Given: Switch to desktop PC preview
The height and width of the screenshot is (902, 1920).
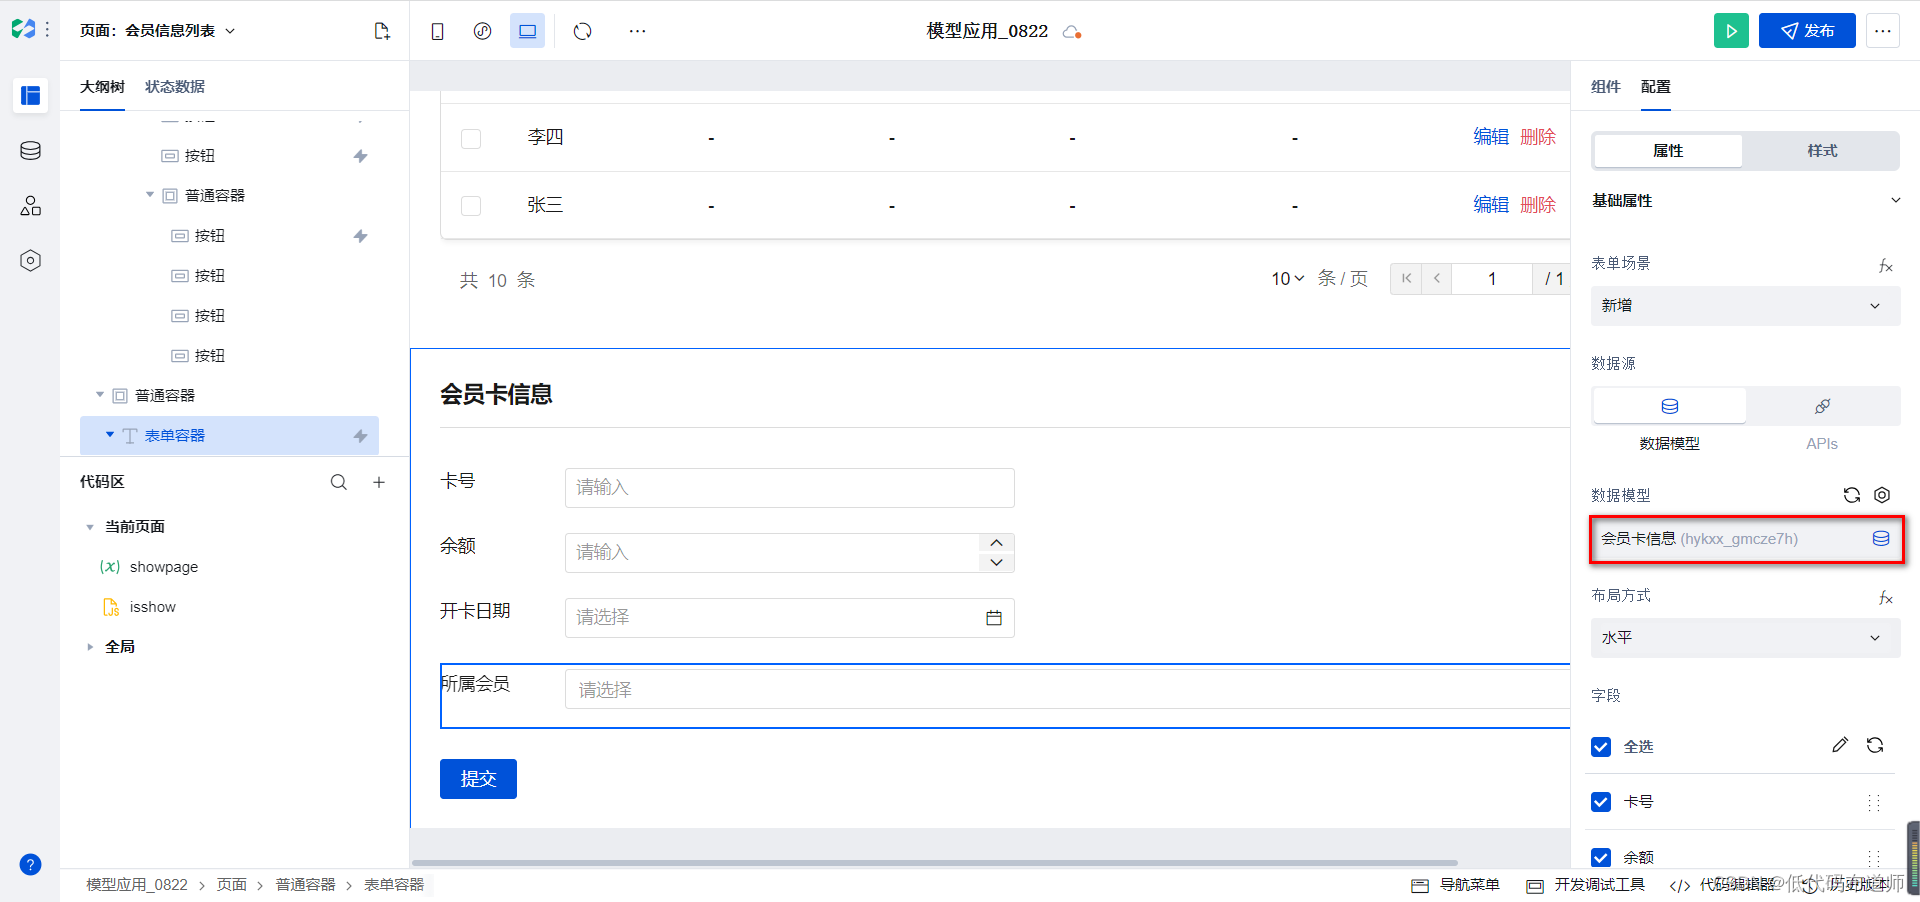Looking at the screenshot, I should pyautogui.click(x=527, y=31).
